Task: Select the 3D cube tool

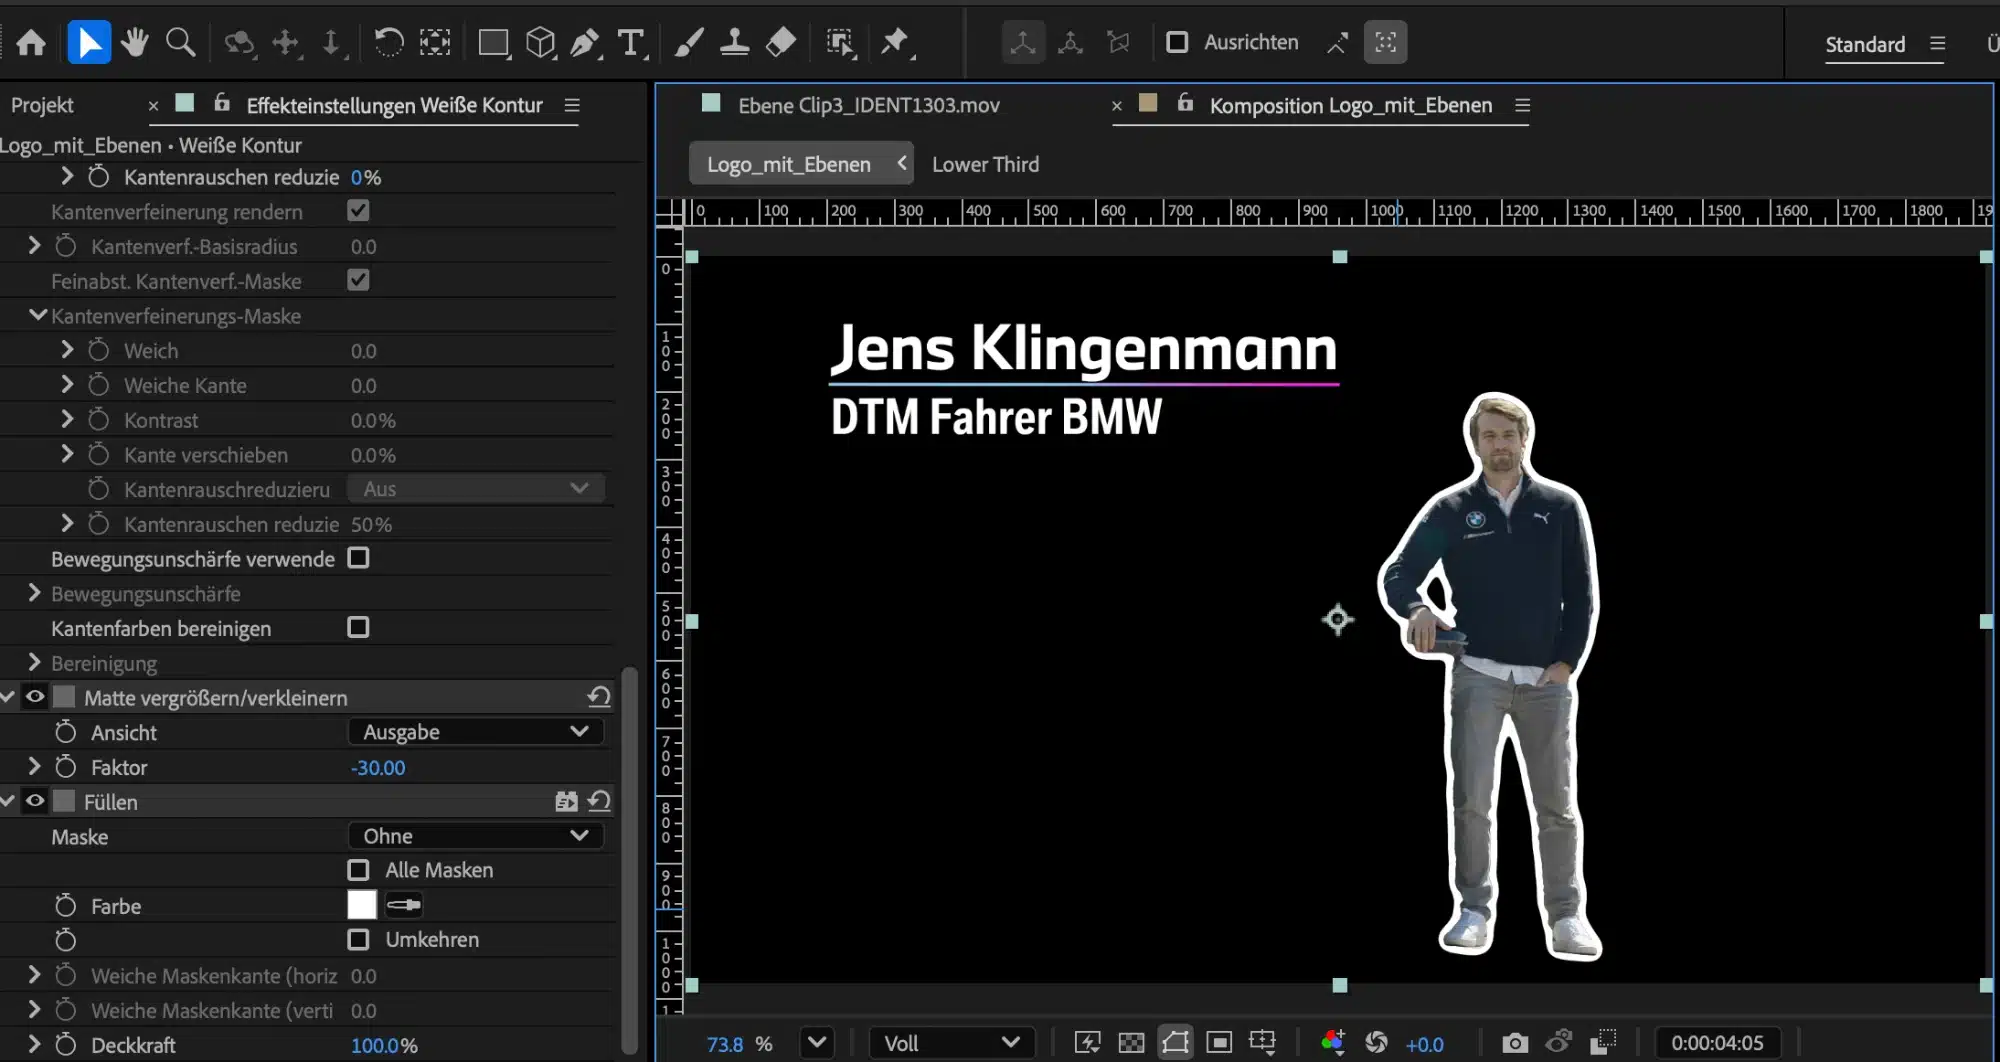Action: point(540,42)
